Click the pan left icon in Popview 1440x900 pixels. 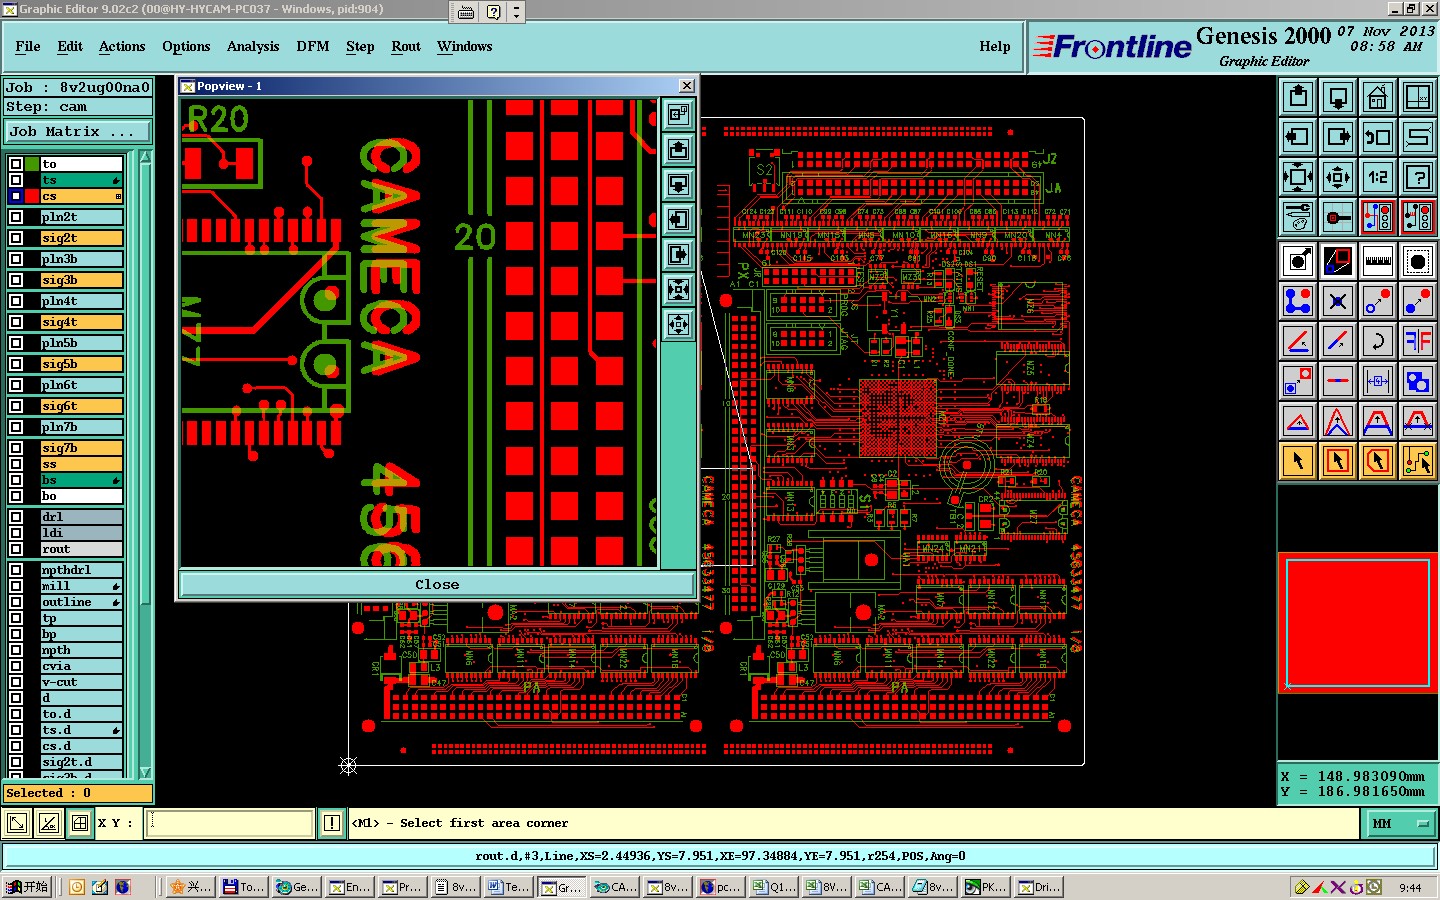pos(679,220)
